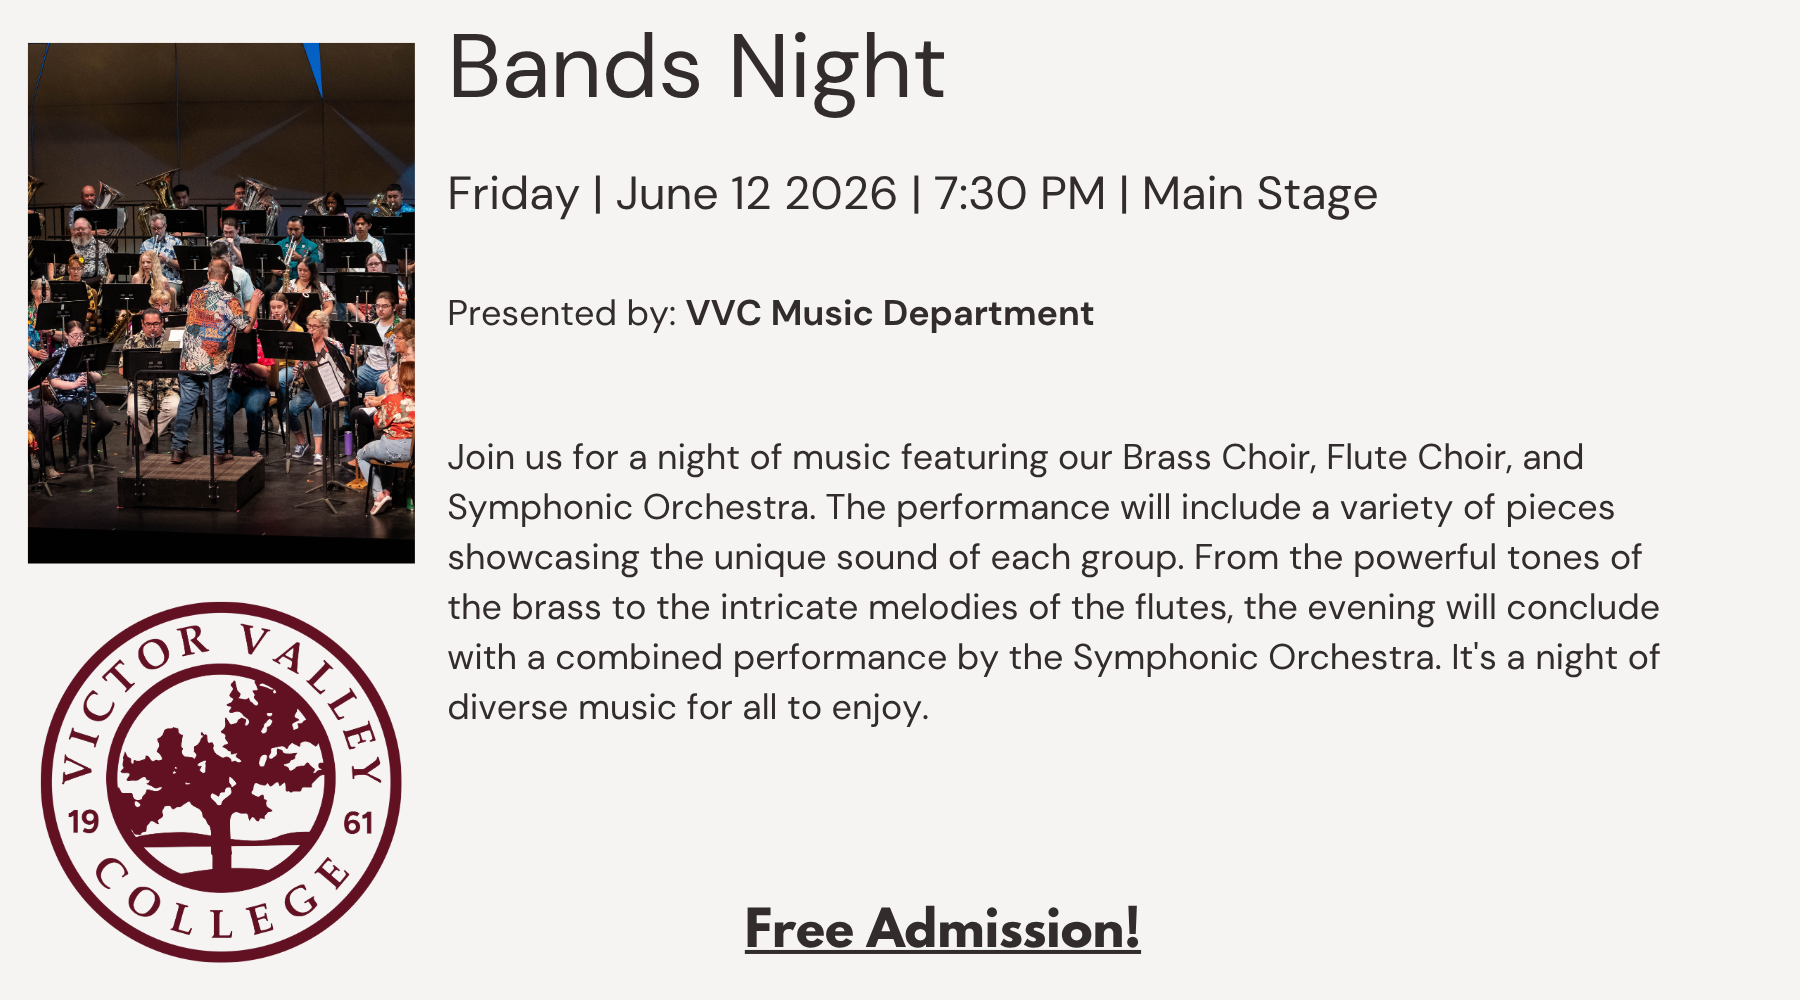Click the oak tree in the seal
The width and height of the screenshot is (1800, 1000).
pos(225,770)
